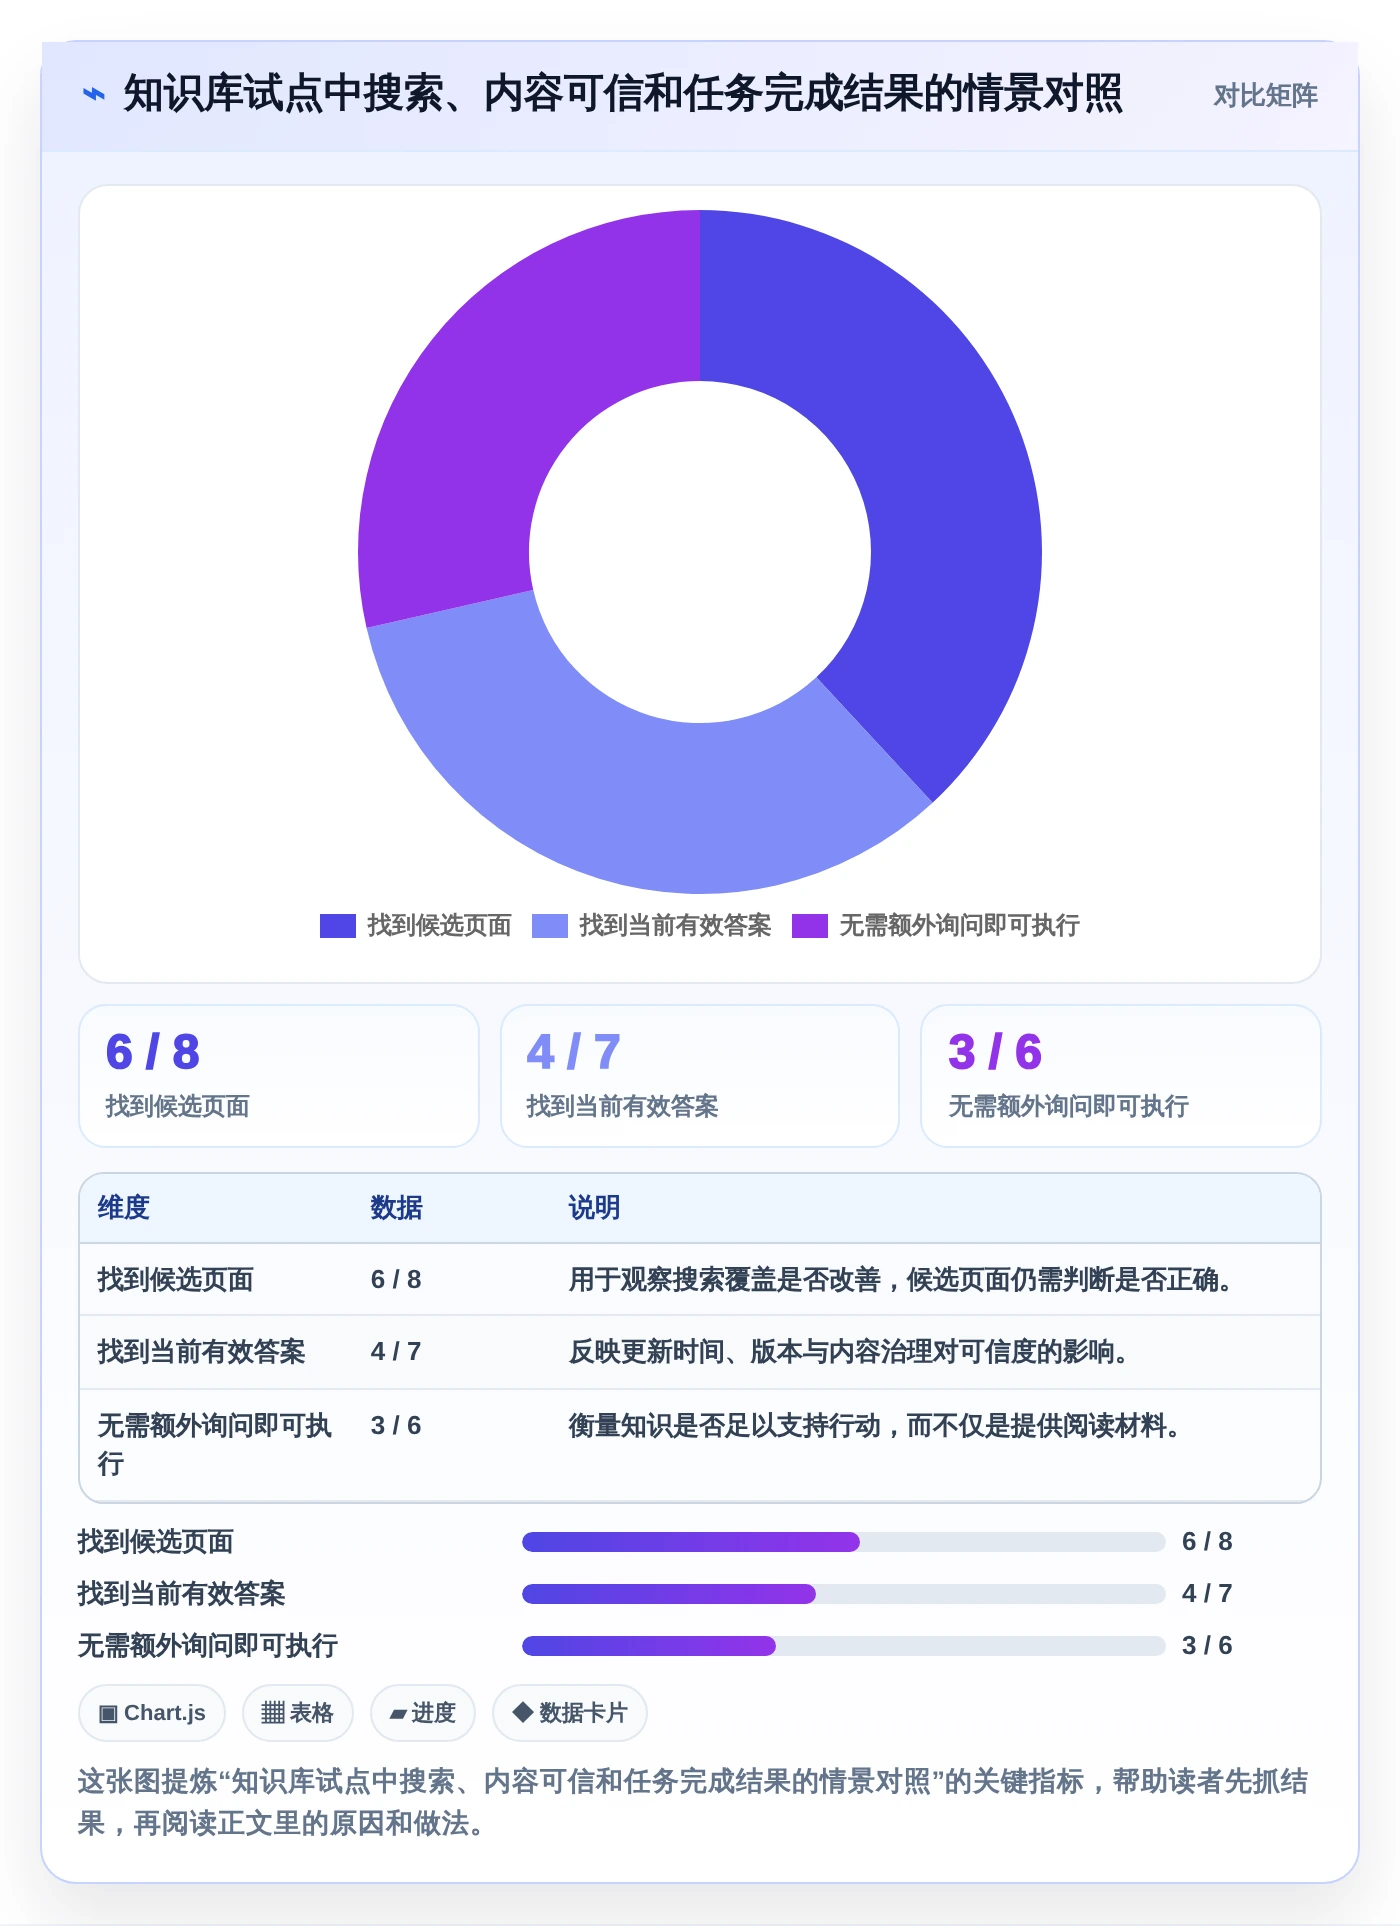Click description starting 反映更新时间
Image resolution: width=1400 pixels, height=1926 pixels.
pos(849,1352)
